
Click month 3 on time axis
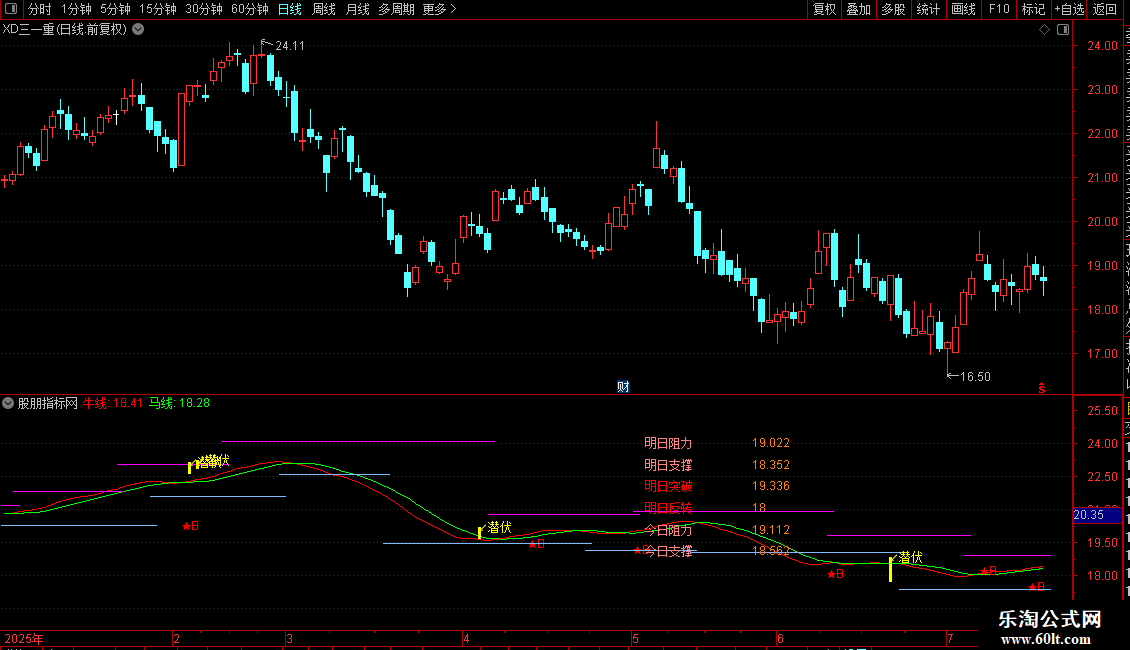click(290, 638)
